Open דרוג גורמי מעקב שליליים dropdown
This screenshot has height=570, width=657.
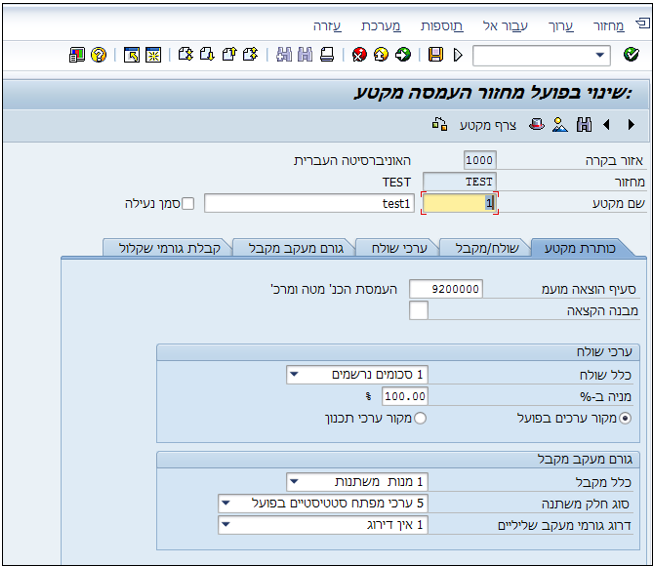pos(226,524)
